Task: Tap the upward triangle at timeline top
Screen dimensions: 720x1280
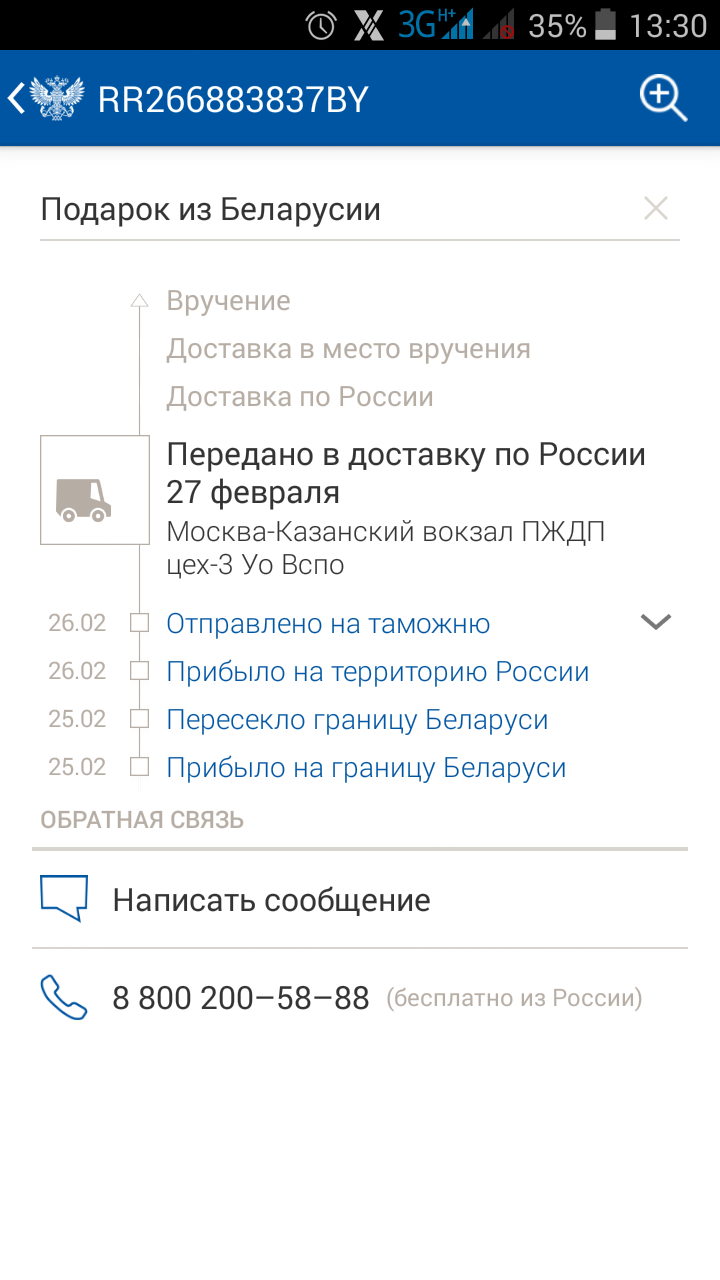Action: (x=140, y=299)
